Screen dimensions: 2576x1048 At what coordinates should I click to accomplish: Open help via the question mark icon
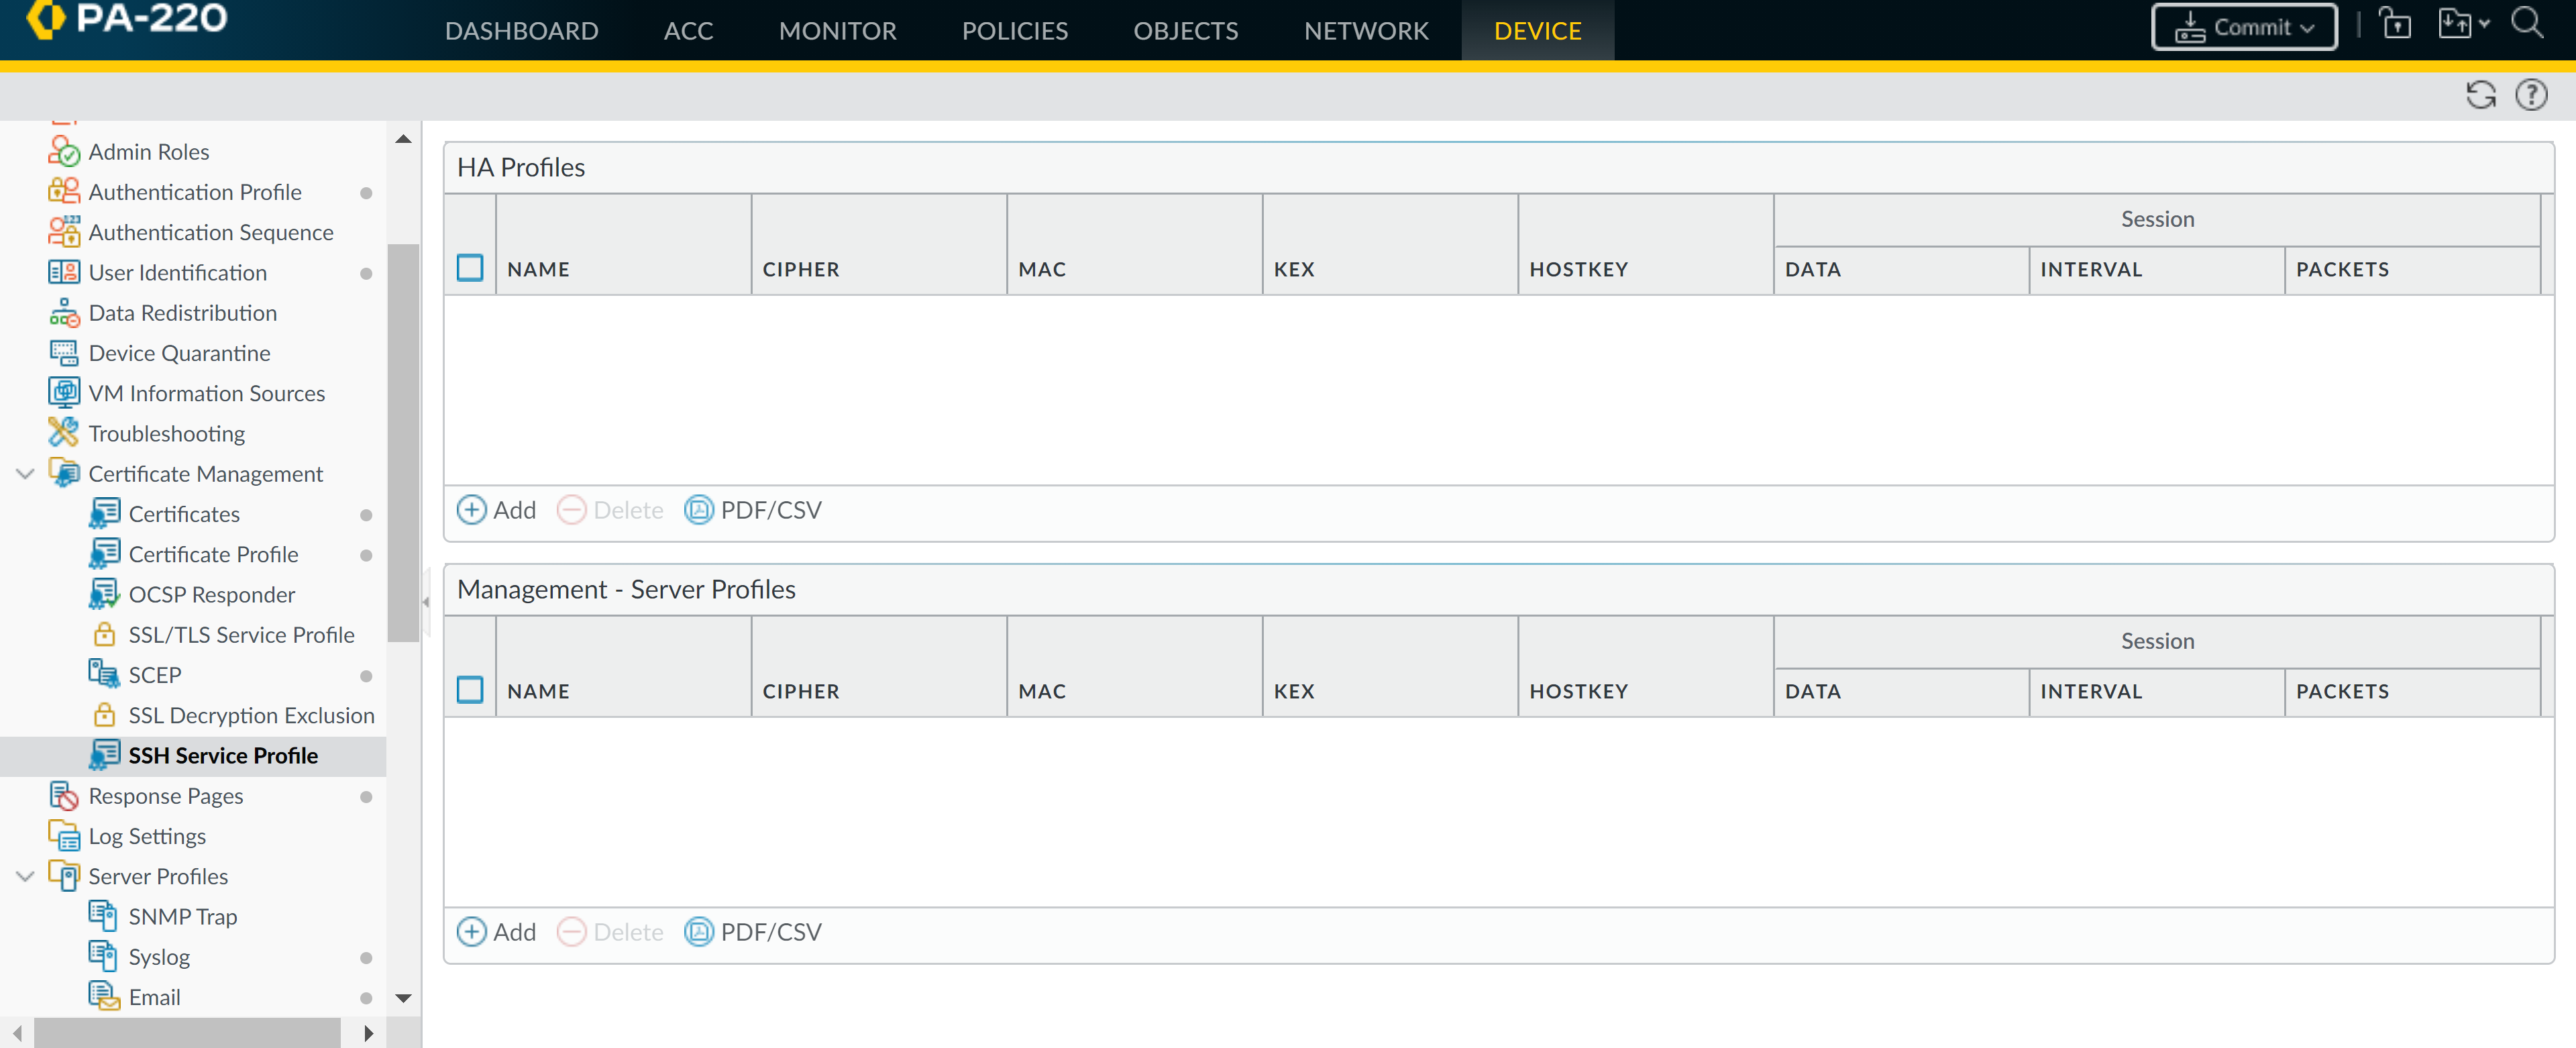click(x=2531, y=95)
